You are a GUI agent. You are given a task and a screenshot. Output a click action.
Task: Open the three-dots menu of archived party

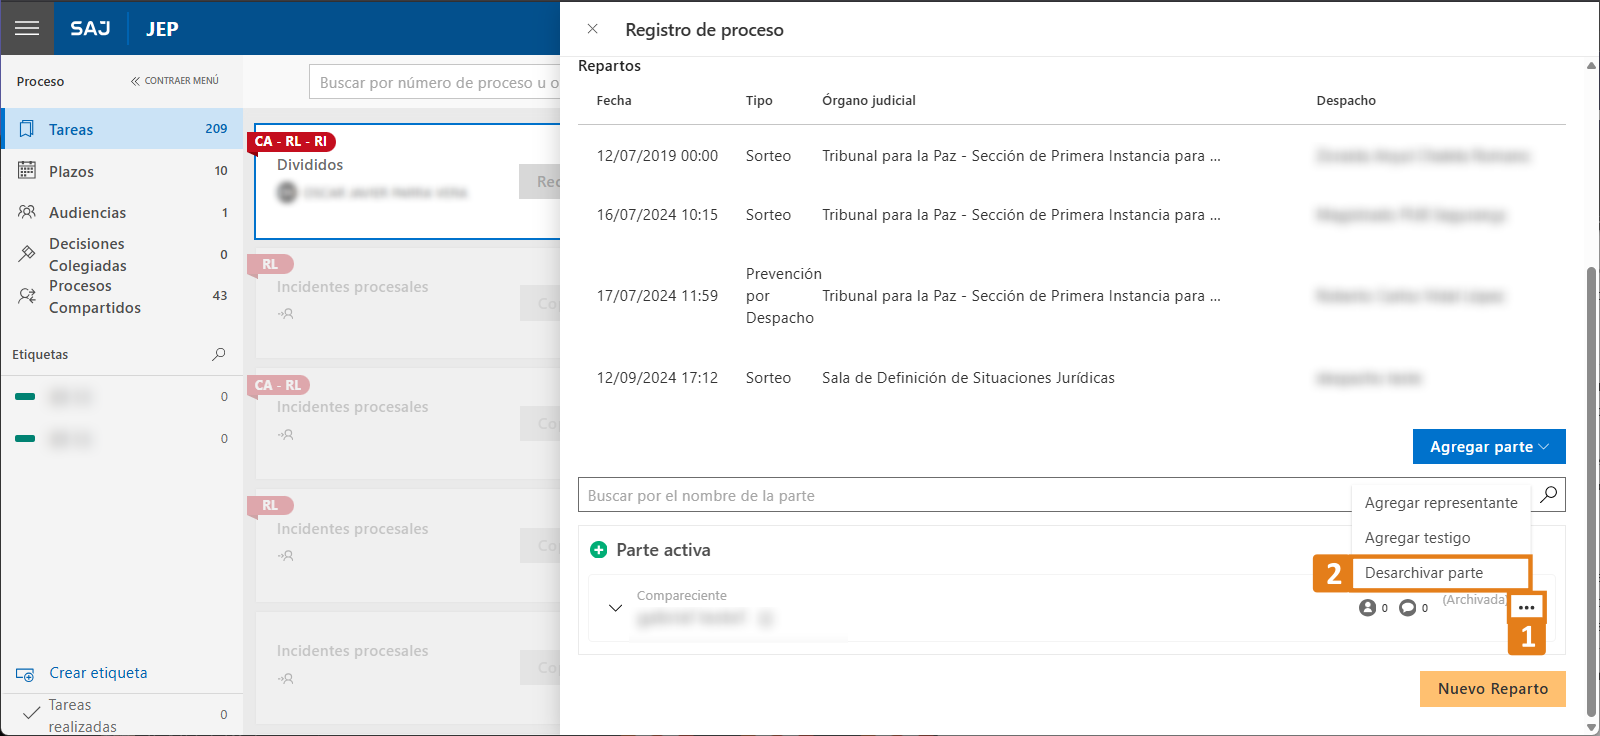[x=1526, y=607]
